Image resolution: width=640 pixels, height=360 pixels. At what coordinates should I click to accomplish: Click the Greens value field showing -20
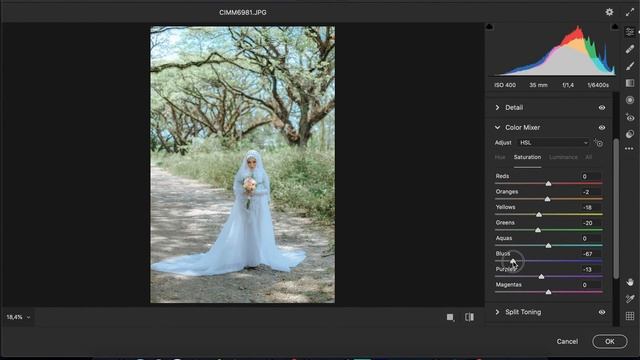(591, 223)
